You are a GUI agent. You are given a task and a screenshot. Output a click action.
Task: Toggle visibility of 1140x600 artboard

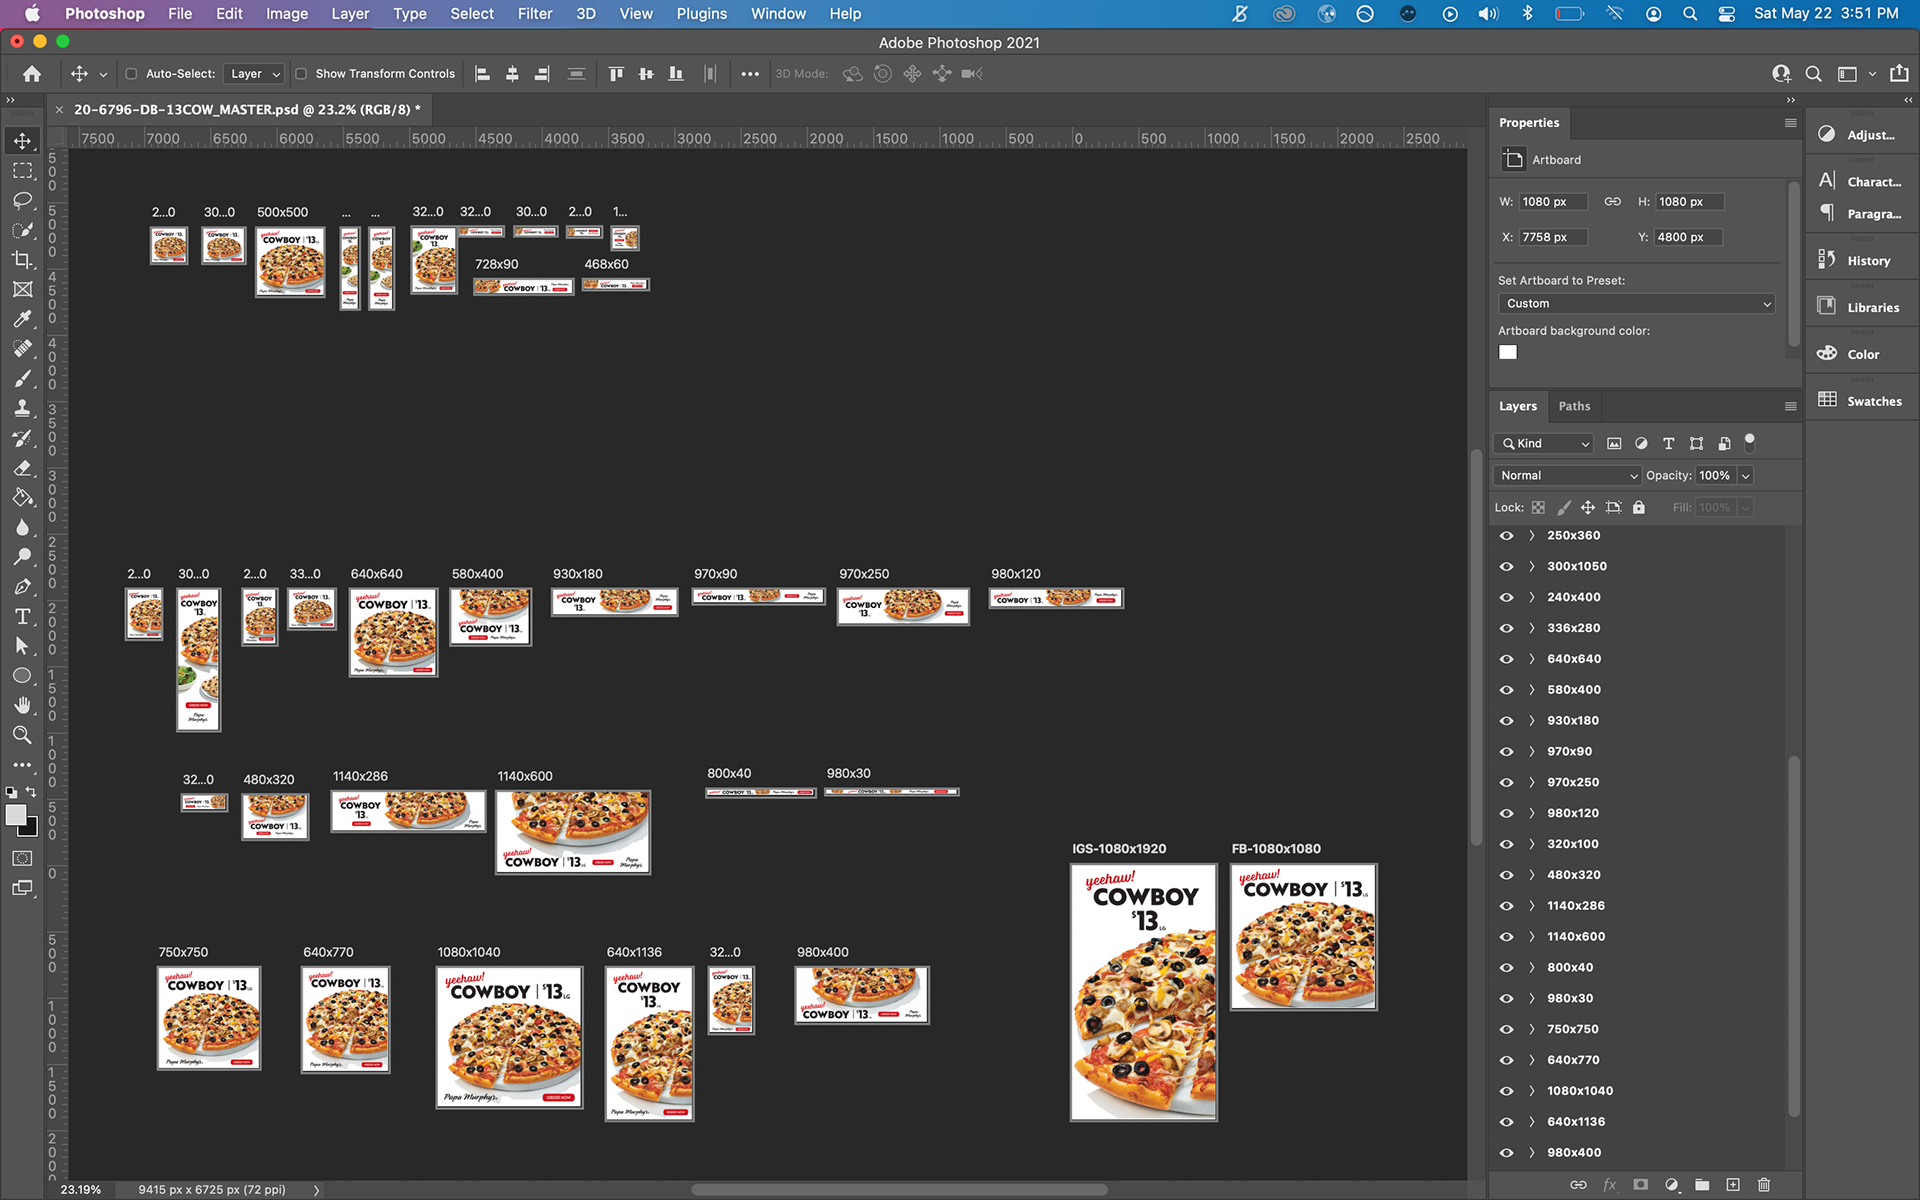click(x=1506, y=937)
